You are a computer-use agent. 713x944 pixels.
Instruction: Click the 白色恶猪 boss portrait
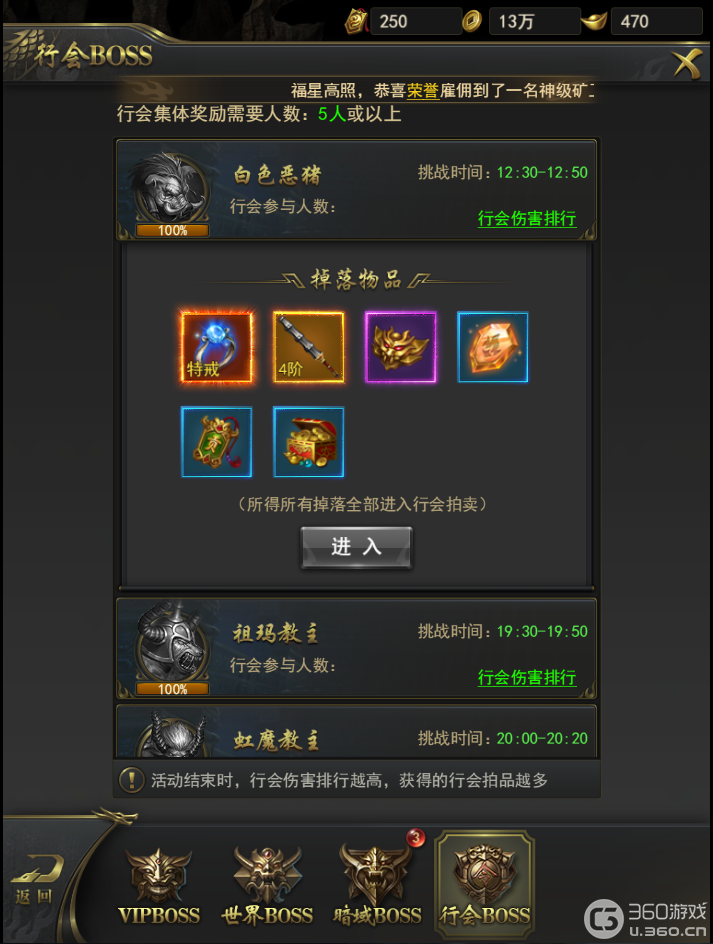(x=172, y=191)
